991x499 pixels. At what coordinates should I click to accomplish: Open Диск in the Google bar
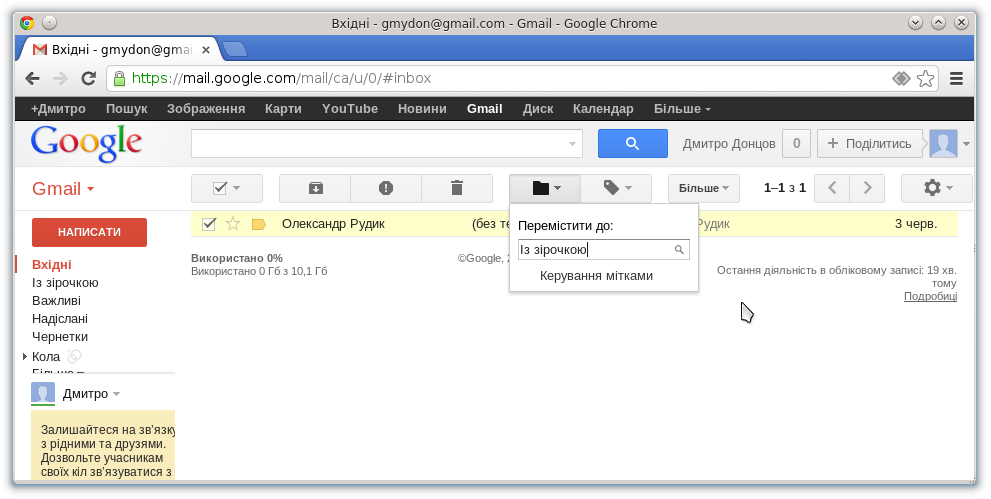[538, 109]
